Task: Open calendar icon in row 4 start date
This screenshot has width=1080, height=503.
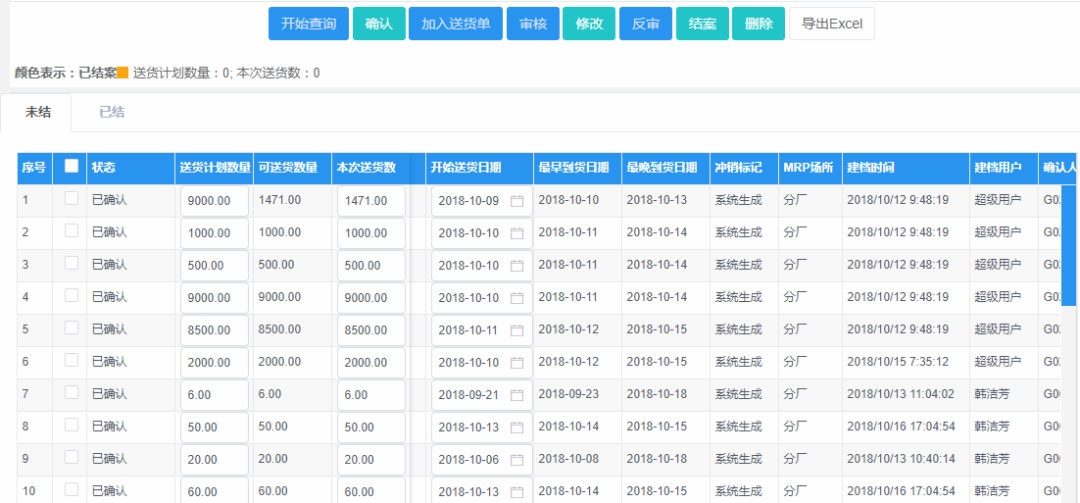Action: pyautogui.click(x=517, y=298)
